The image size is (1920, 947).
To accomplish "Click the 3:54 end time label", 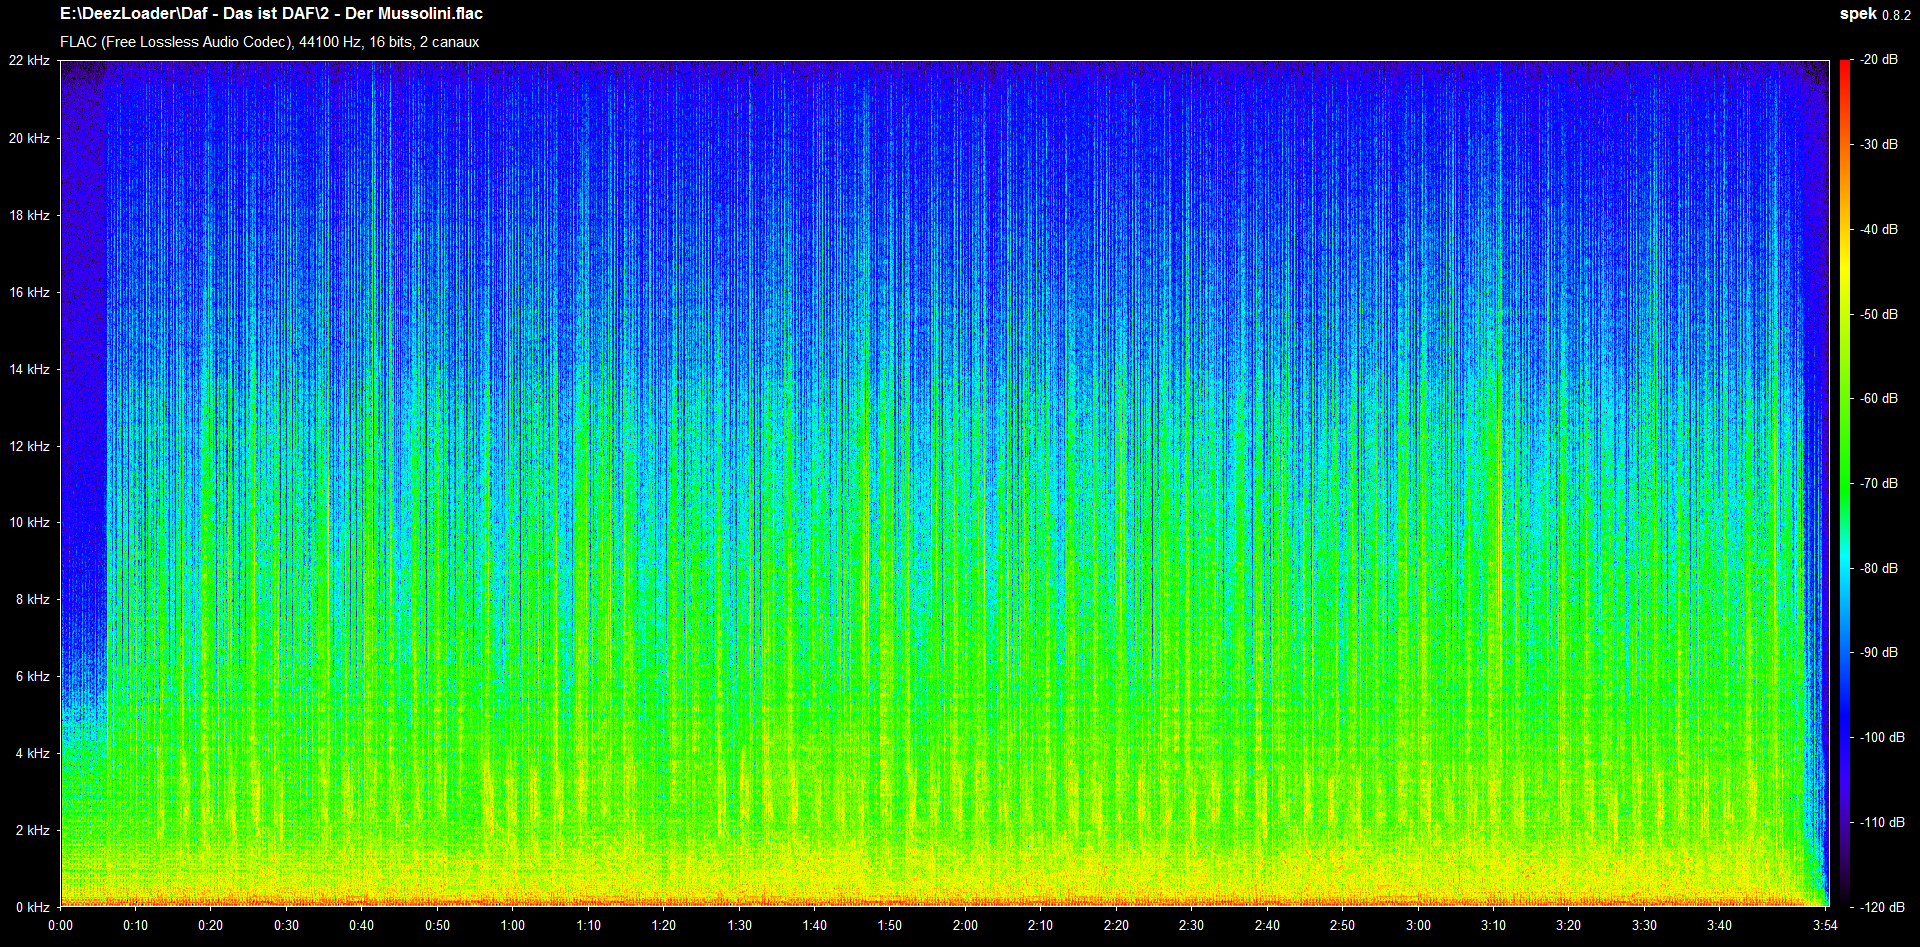I will pyautogui.click(x=1826, y=925).
